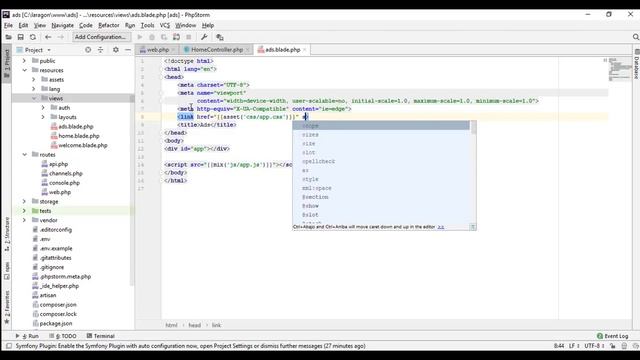Screen dimensions: 640x360
Task: Click the code minimap thumbnail at top right
Action: coord(620,69)
